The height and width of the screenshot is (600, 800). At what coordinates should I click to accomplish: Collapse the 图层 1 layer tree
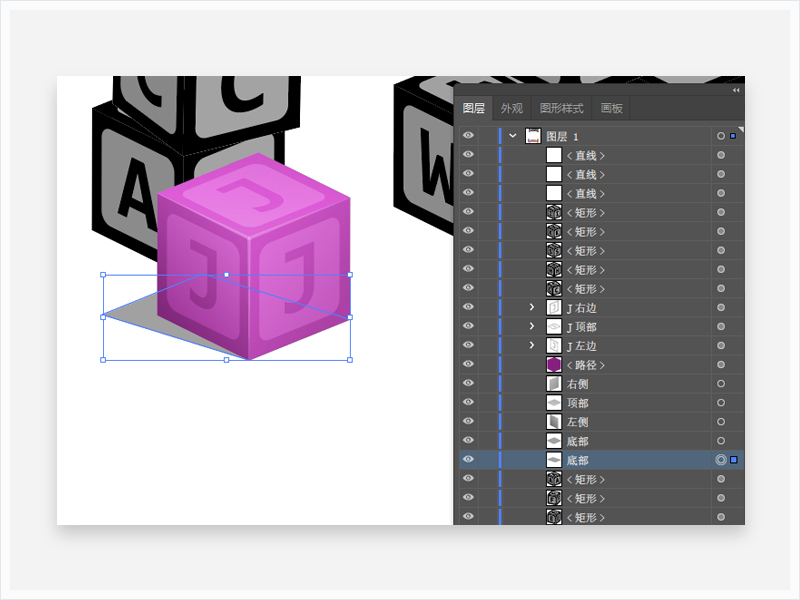[x=513, y=136]
